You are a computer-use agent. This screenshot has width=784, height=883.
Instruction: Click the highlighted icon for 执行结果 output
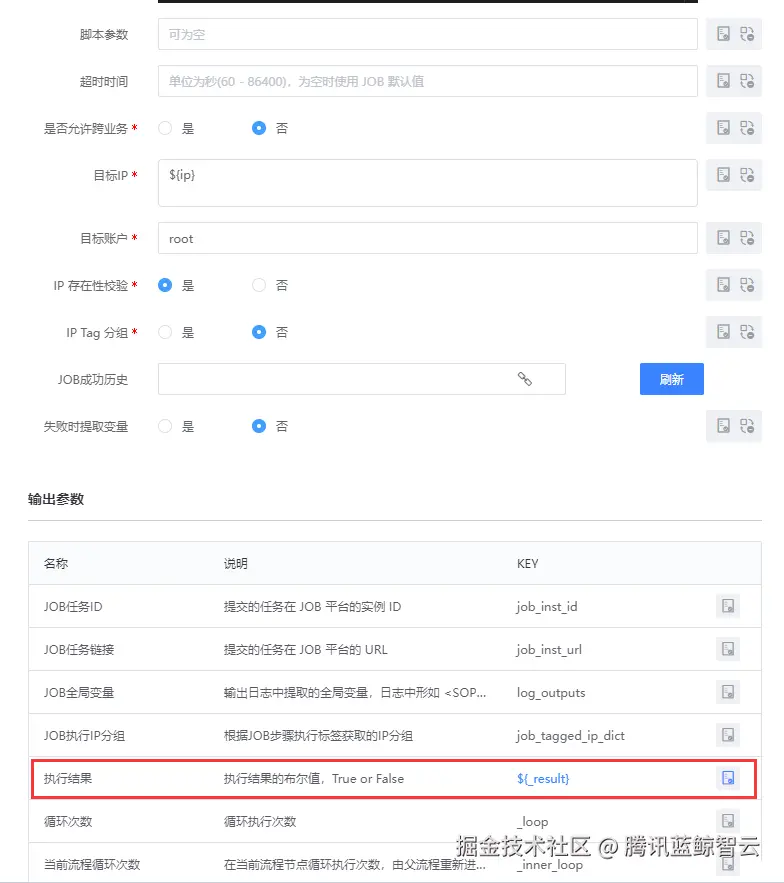728,778
